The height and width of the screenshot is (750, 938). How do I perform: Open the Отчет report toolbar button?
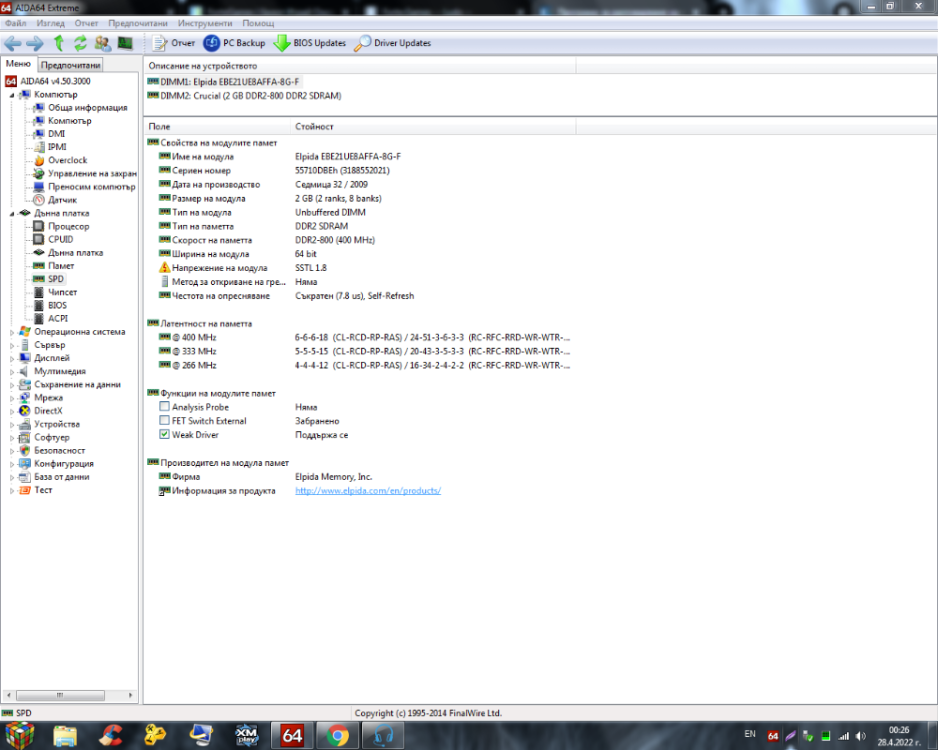174,43
